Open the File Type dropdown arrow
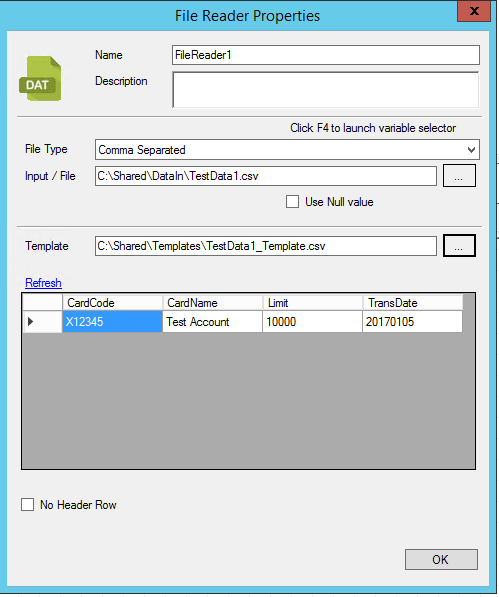 (471, 150)
